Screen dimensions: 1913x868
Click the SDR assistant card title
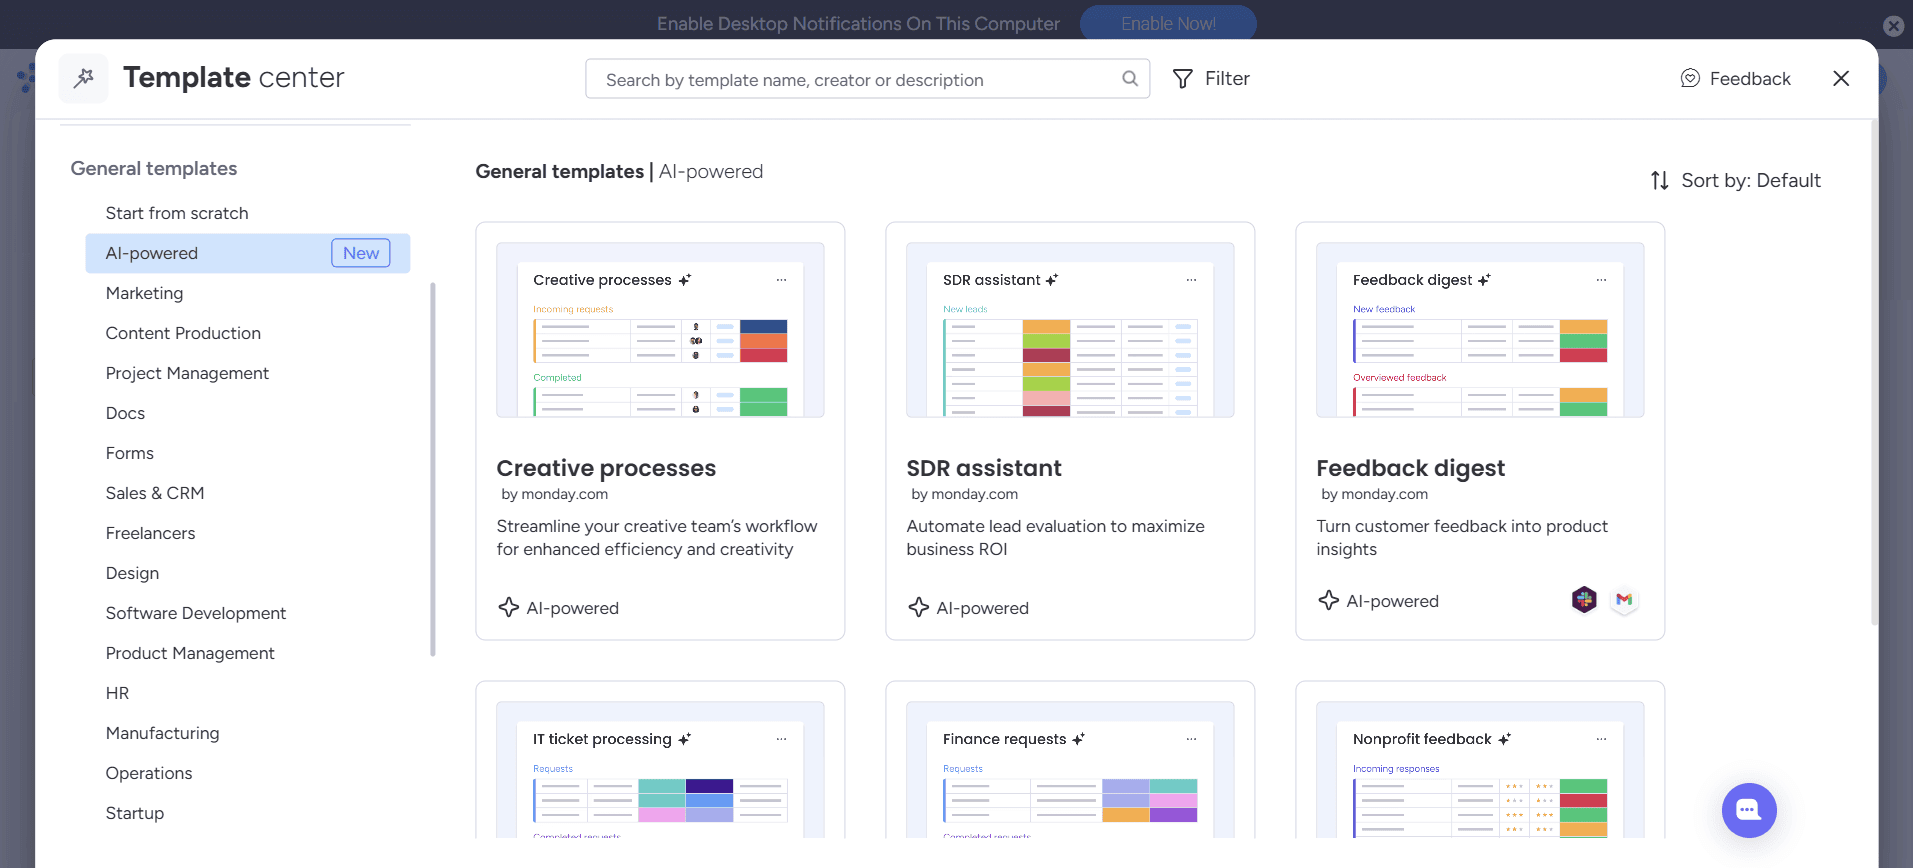tap(984, 468)
